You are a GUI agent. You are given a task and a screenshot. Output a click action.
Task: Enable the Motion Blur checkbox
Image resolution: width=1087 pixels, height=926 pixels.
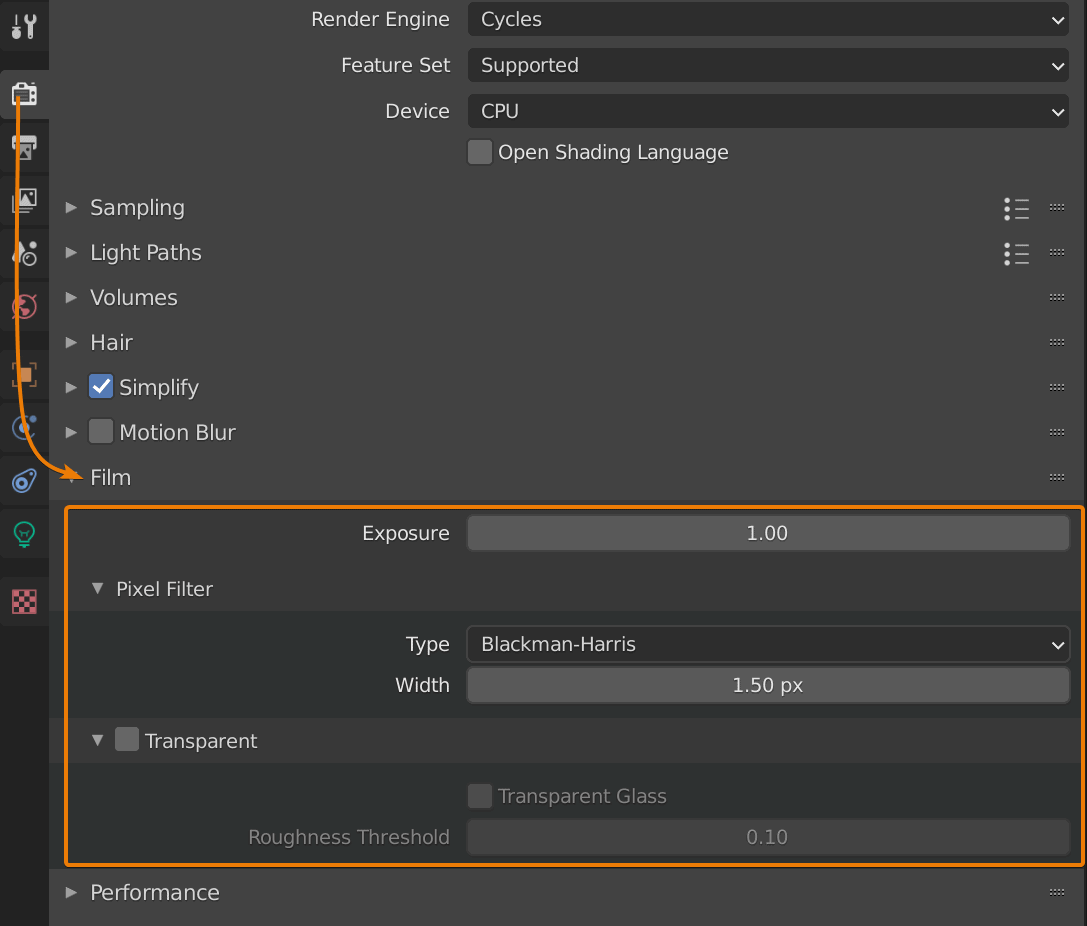pyautogui.click(x=101, y=432)
